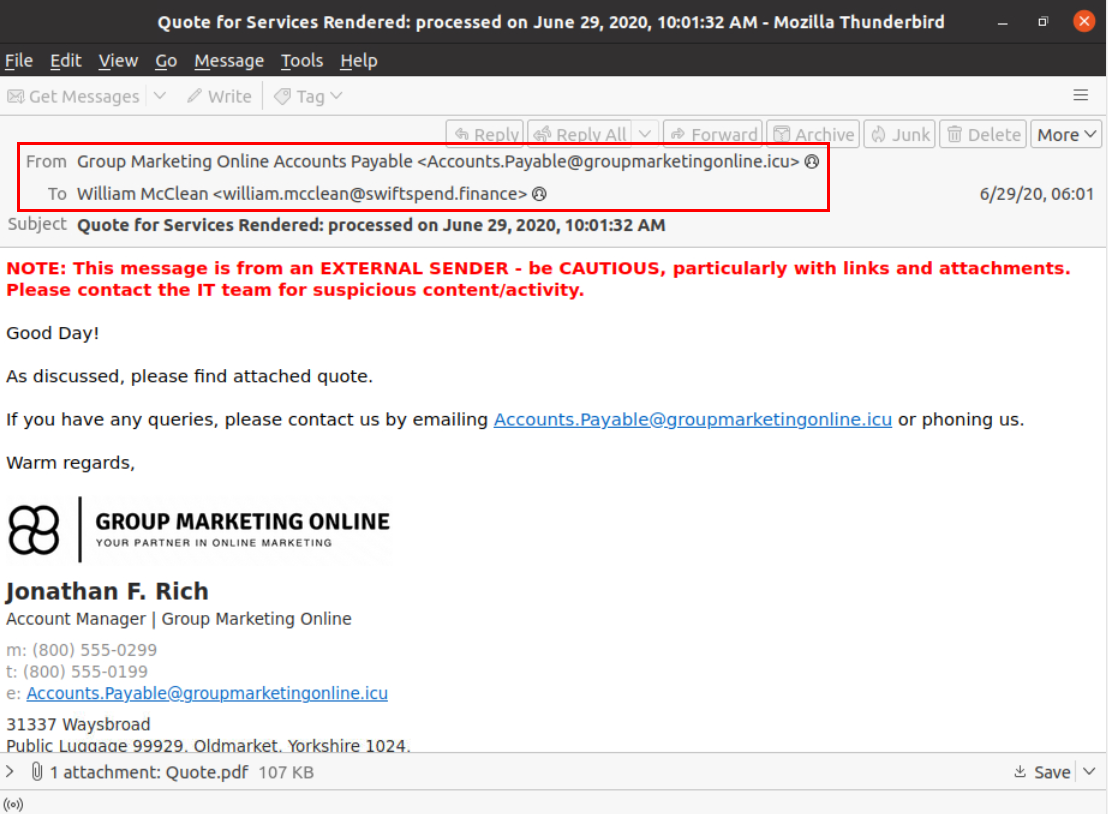Open email link in signature

[207, 693]
